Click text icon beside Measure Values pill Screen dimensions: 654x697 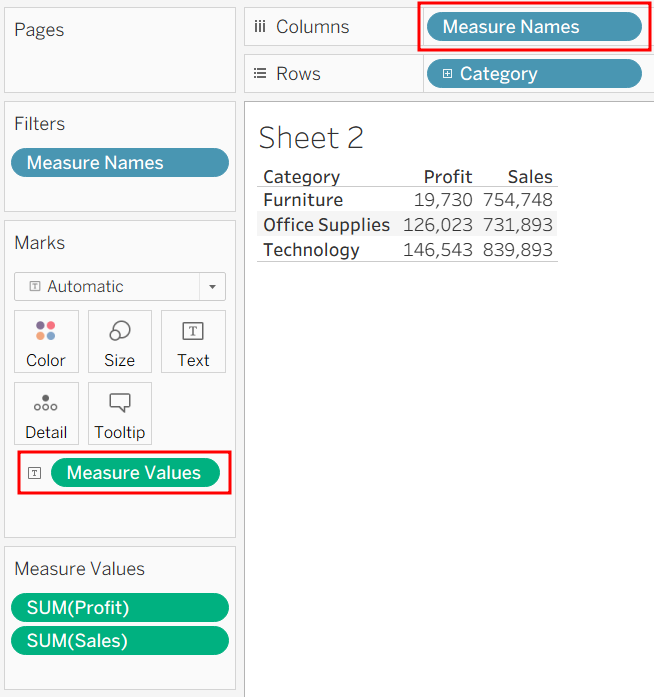tap(35, 473)
